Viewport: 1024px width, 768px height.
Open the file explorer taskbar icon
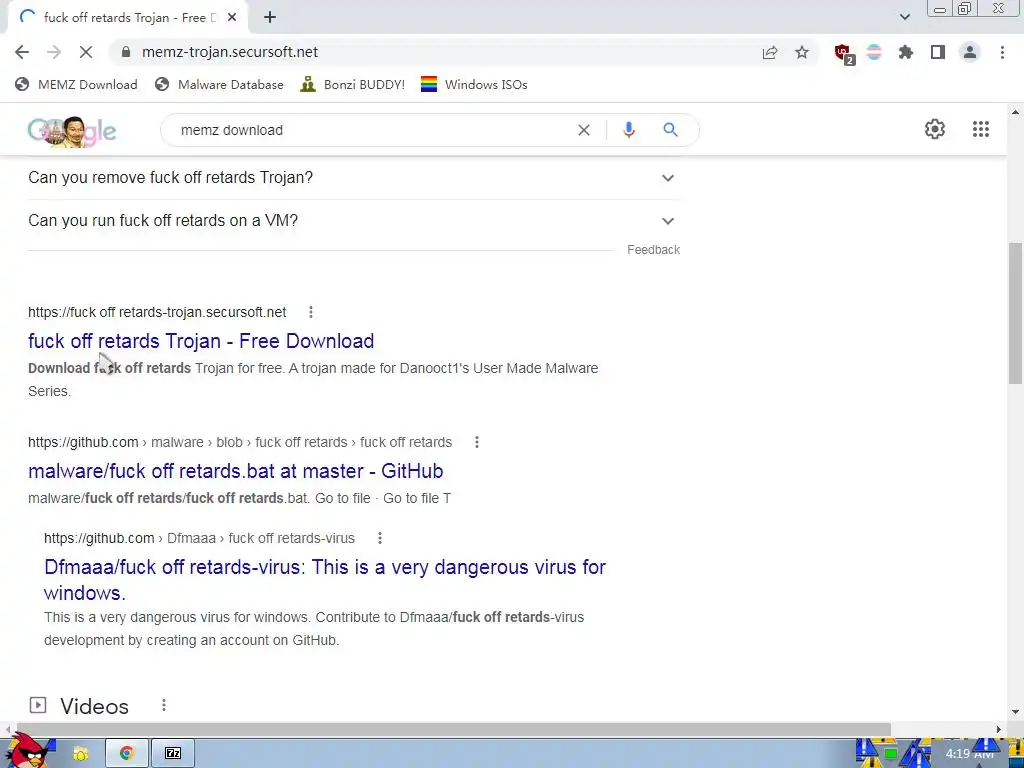(80, 754)
